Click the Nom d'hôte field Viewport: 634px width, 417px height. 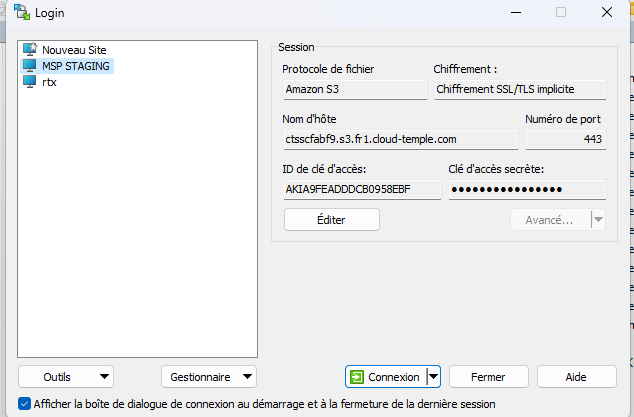click(398, 140)
